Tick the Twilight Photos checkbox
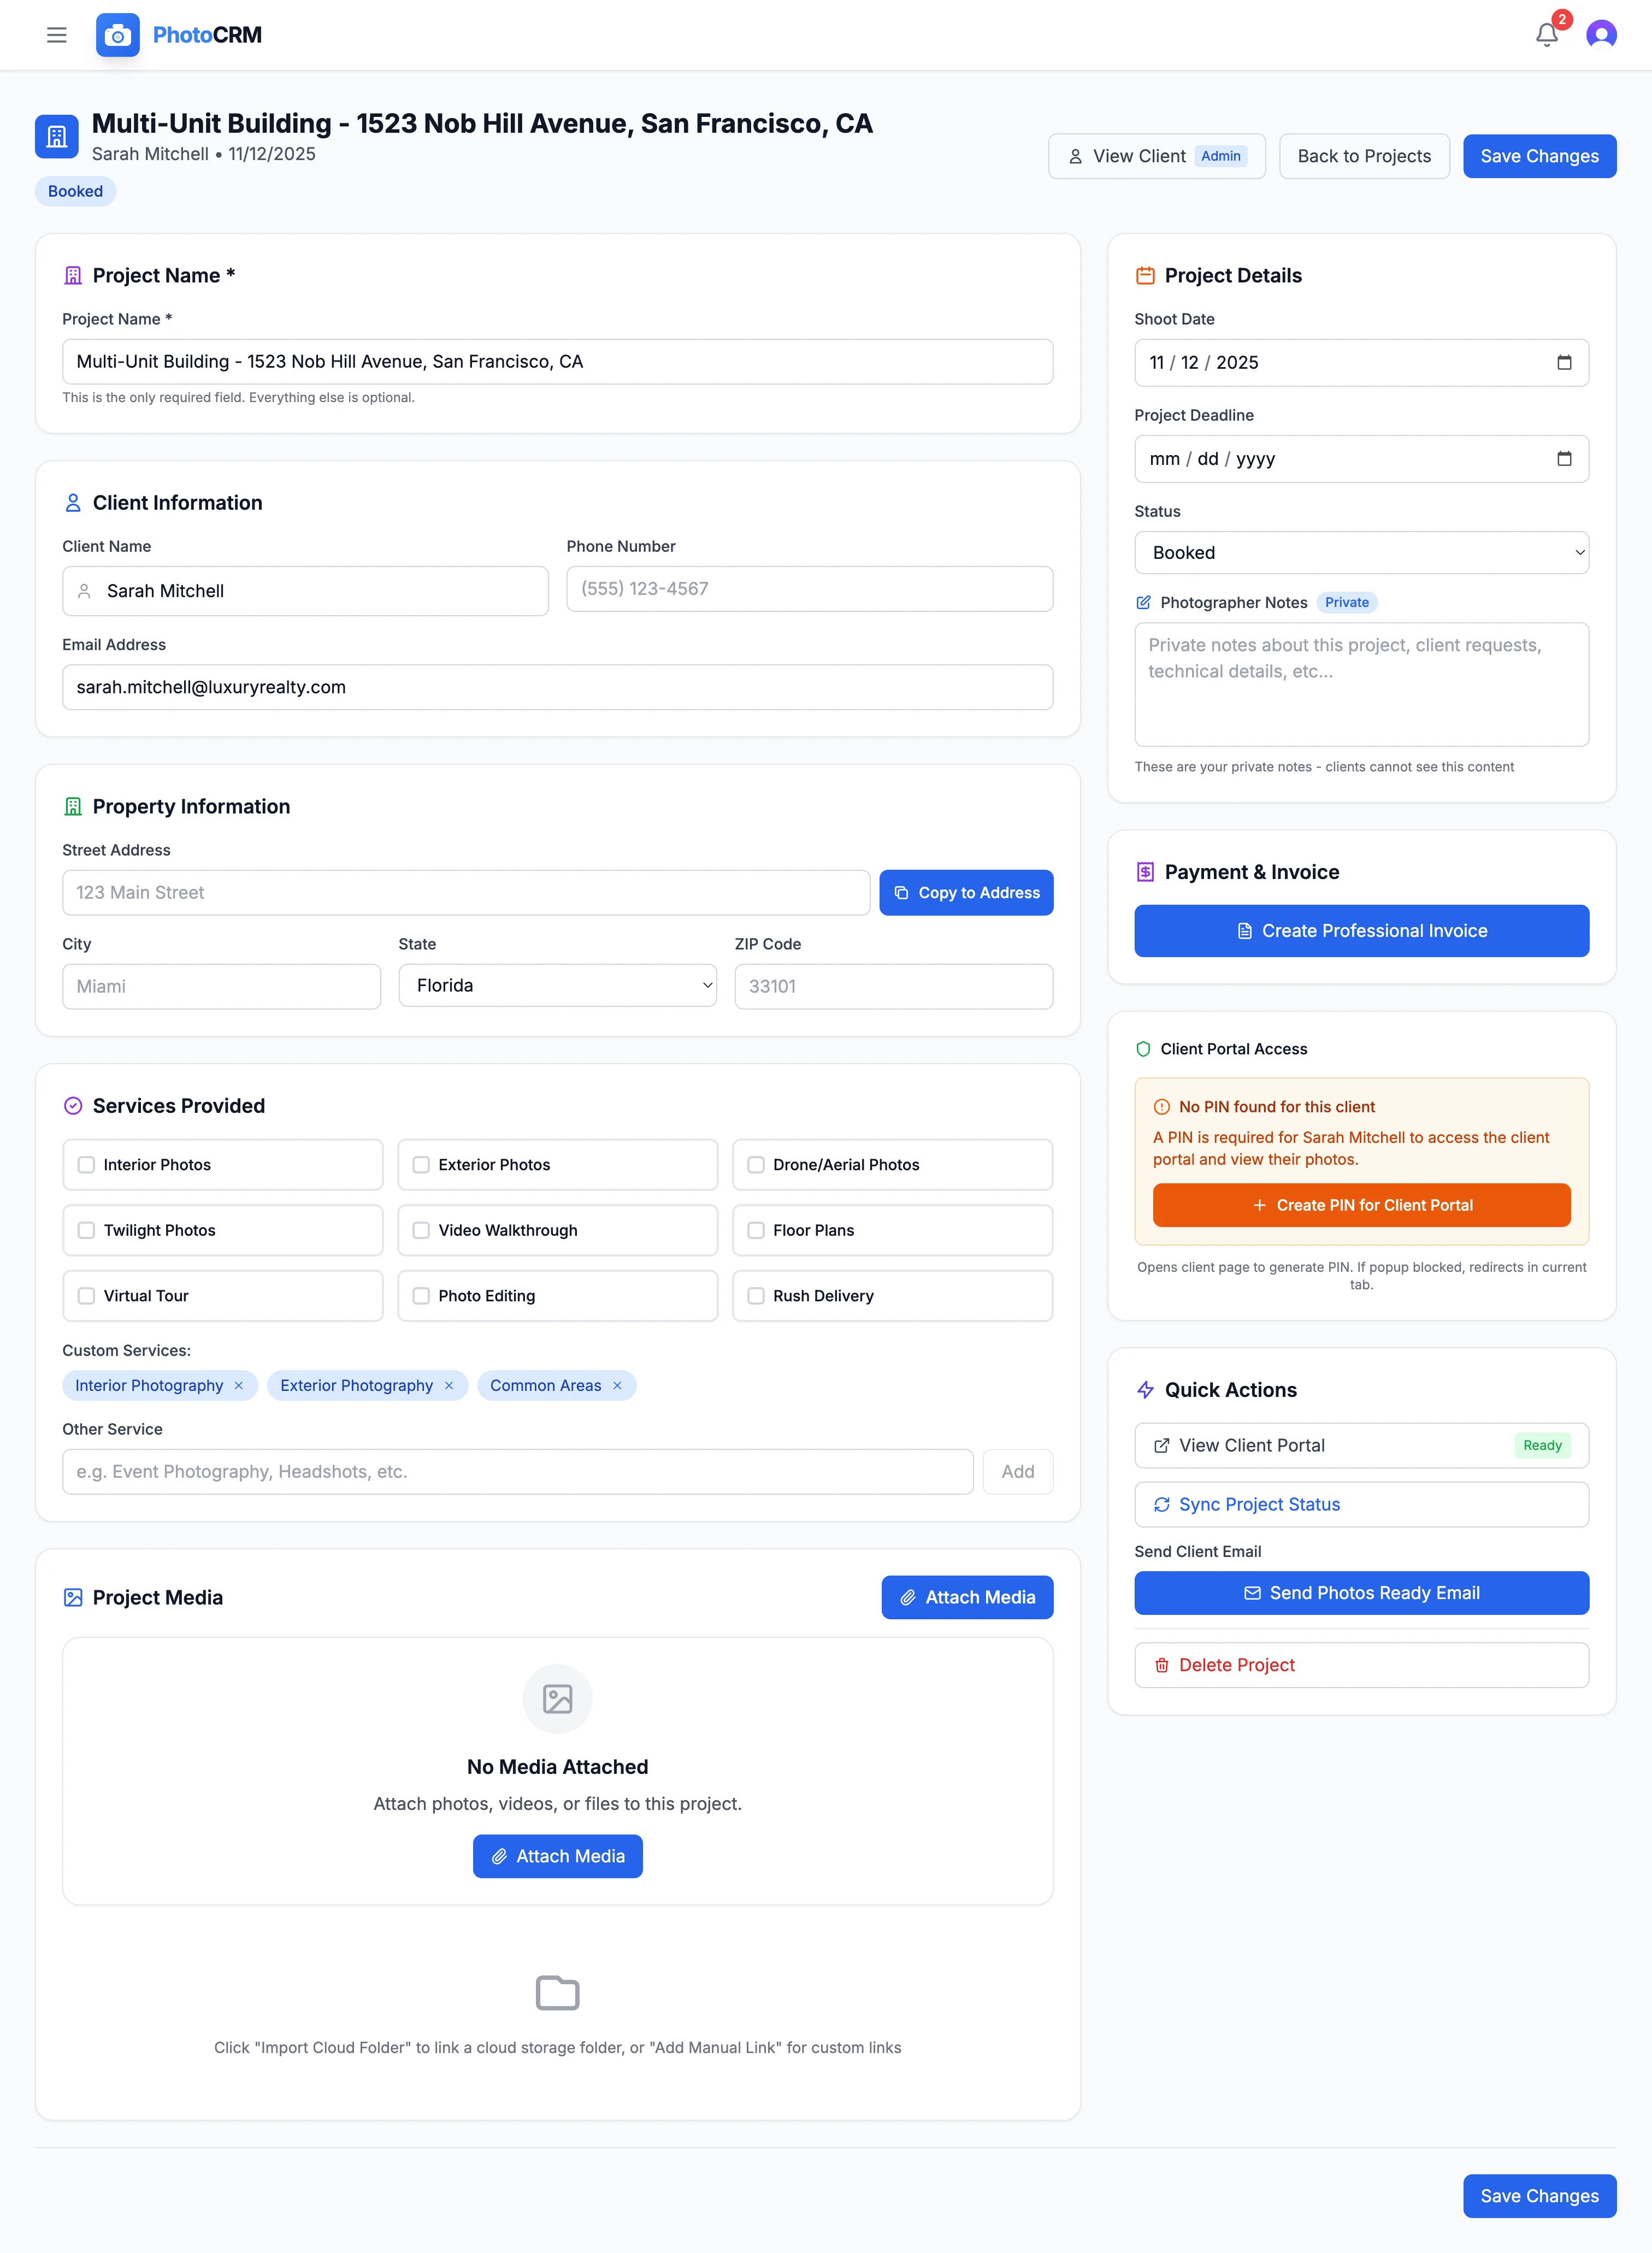Screen dimensions: 1652x2253 point(86,1230)
